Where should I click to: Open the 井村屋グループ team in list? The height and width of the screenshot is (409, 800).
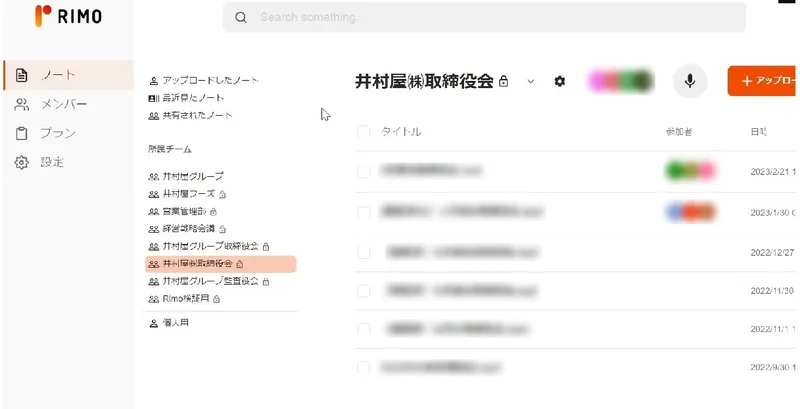(x=192, y=176)
